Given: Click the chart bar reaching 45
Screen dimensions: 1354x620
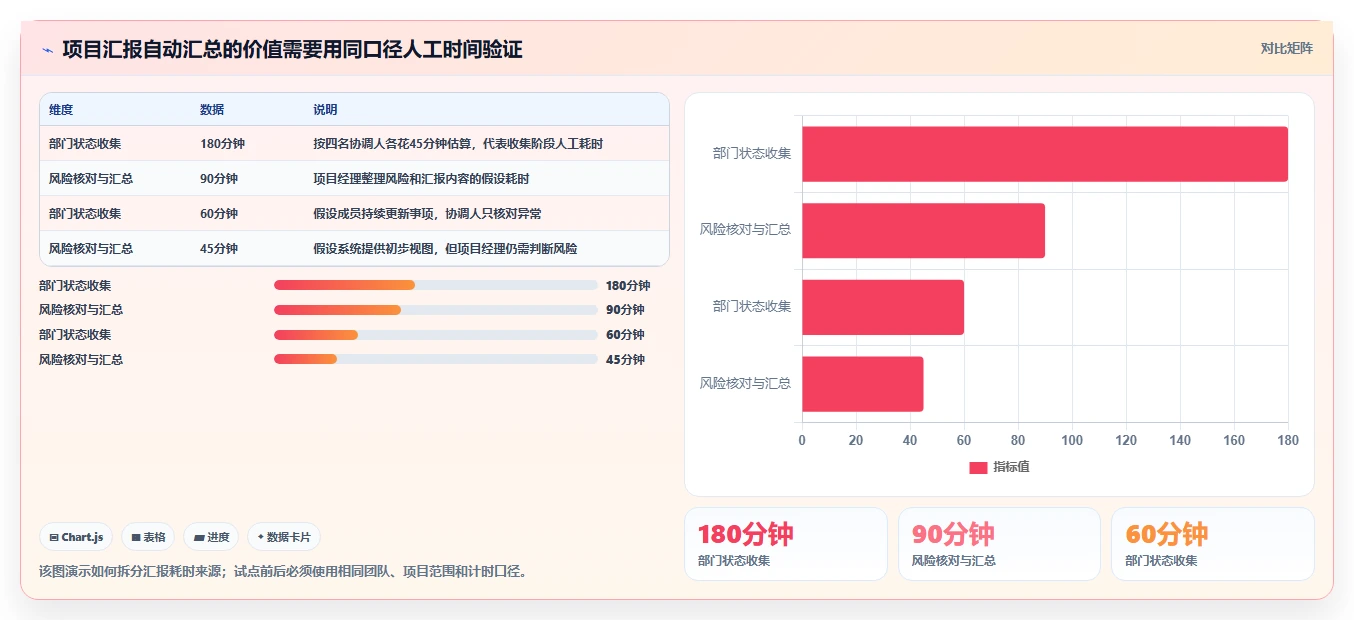Looking at the screenshot, I should click(862, 384).
